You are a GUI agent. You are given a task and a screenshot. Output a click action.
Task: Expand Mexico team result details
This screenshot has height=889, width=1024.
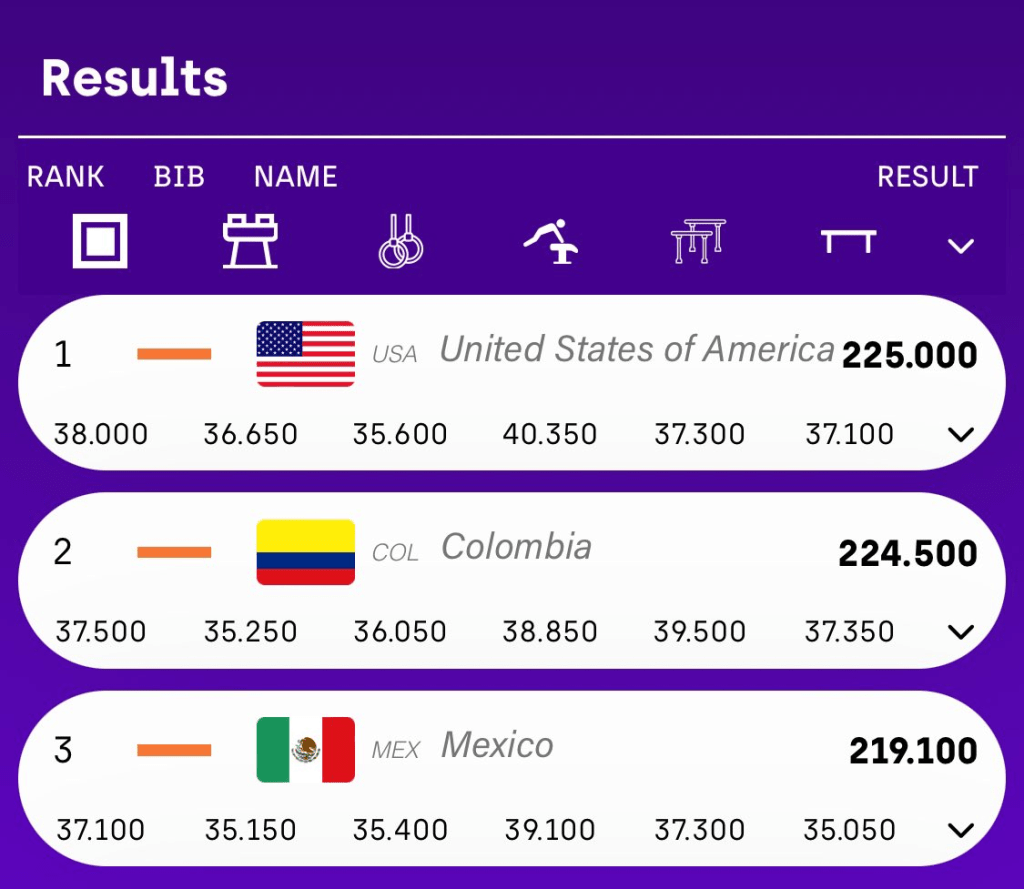pos(961,830)
